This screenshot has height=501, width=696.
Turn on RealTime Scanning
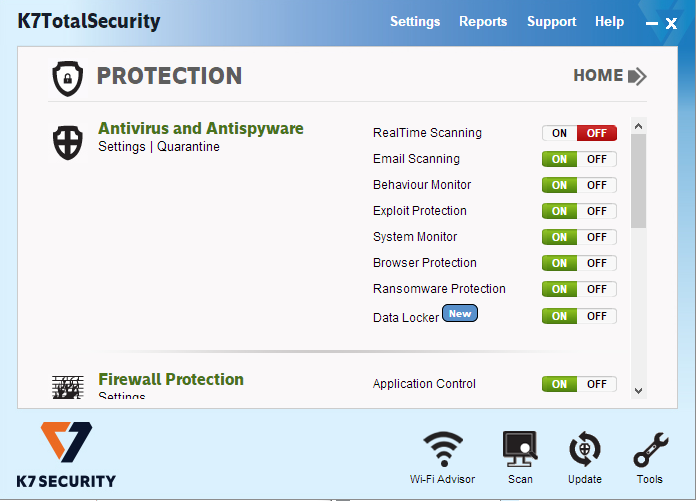point(559,133)
